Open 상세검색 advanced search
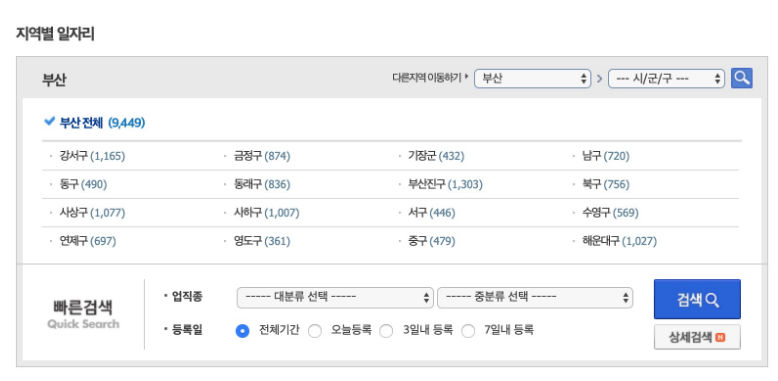The width and height of the screenshot is (778, 381). coord(697,337)
